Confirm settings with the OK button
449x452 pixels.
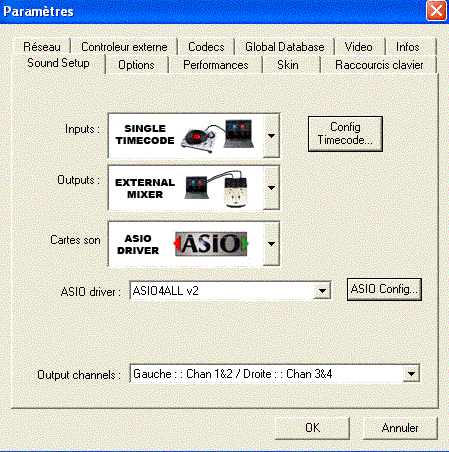click(312, 428)
